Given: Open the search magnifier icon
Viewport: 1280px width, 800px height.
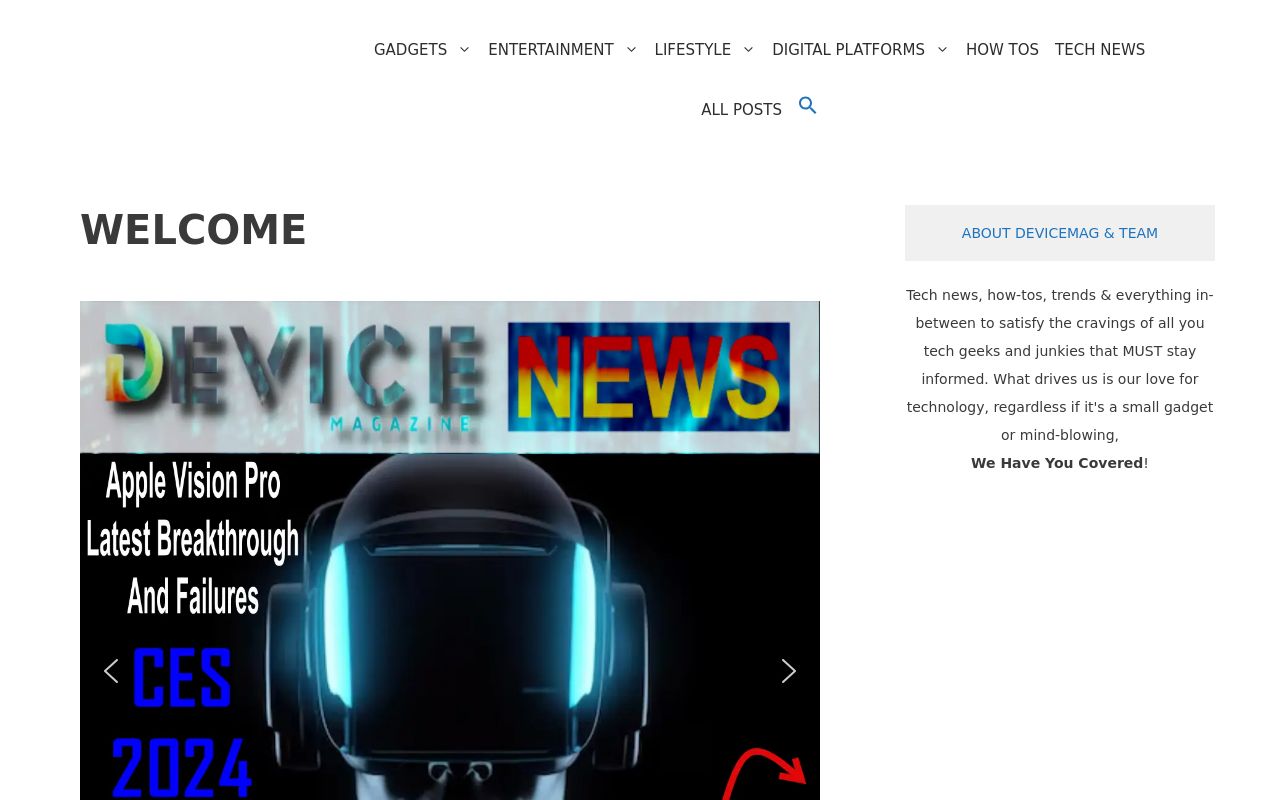Looking at the screenshot, I should pos(808,106).
